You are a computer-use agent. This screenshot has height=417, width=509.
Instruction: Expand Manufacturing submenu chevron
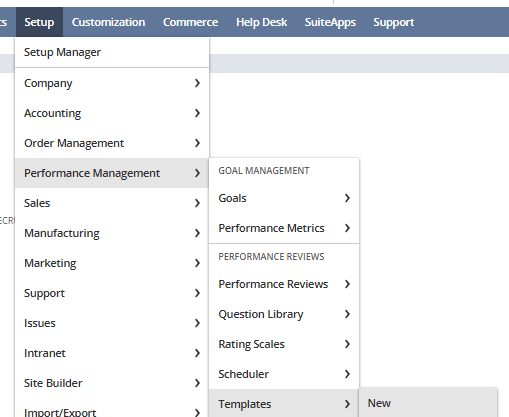pyautogui.click(x=197, y=233)
